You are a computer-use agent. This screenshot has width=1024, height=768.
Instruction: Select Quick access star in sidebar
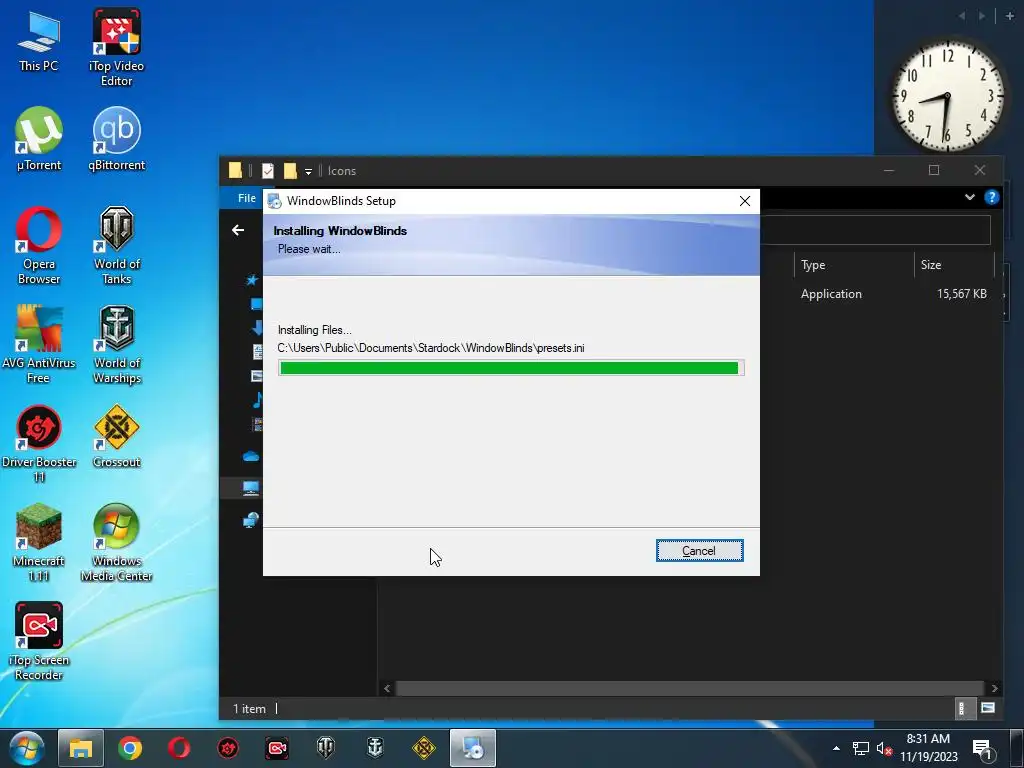[252, 280]
